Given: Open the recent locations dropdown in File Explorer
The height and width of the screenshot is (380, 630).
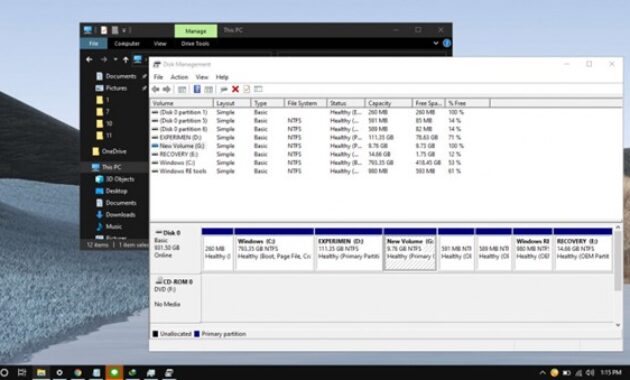Looking at the screenshot, I should (x=115, y=59).
